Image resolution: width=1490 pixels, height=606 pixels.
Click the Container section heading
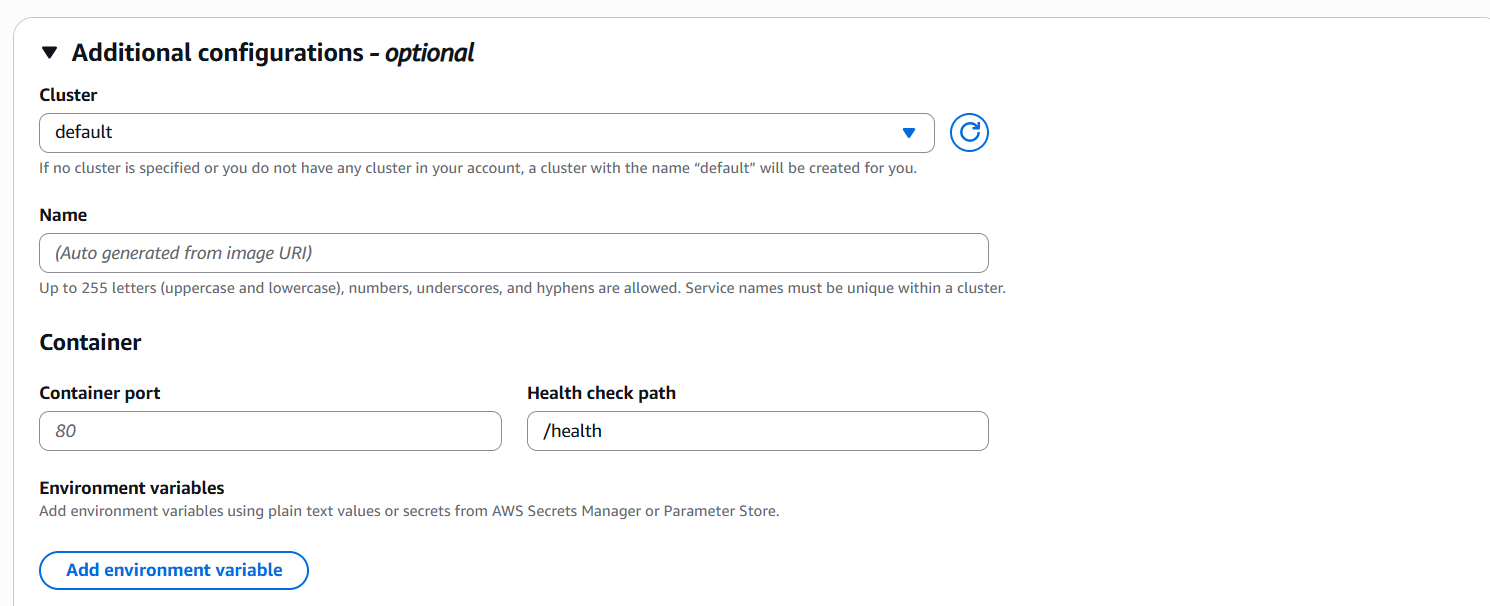coord(90,342)
